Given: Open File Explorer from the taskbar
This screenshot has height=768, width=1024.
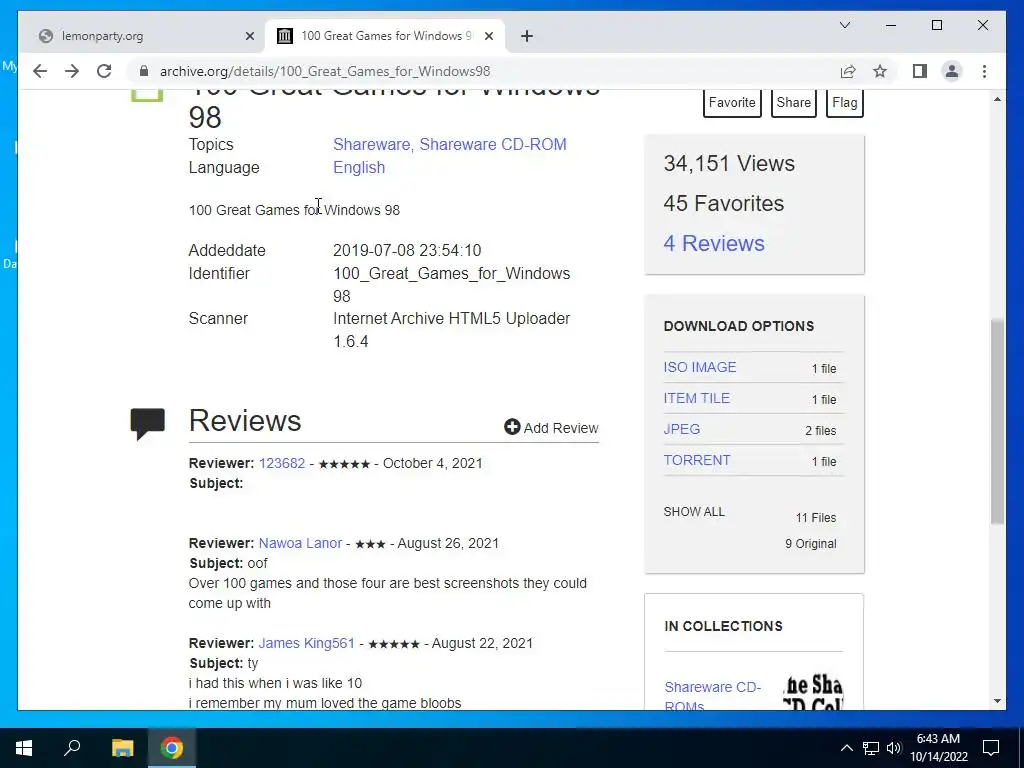Looking at the screenshot, I should [122, 748].
